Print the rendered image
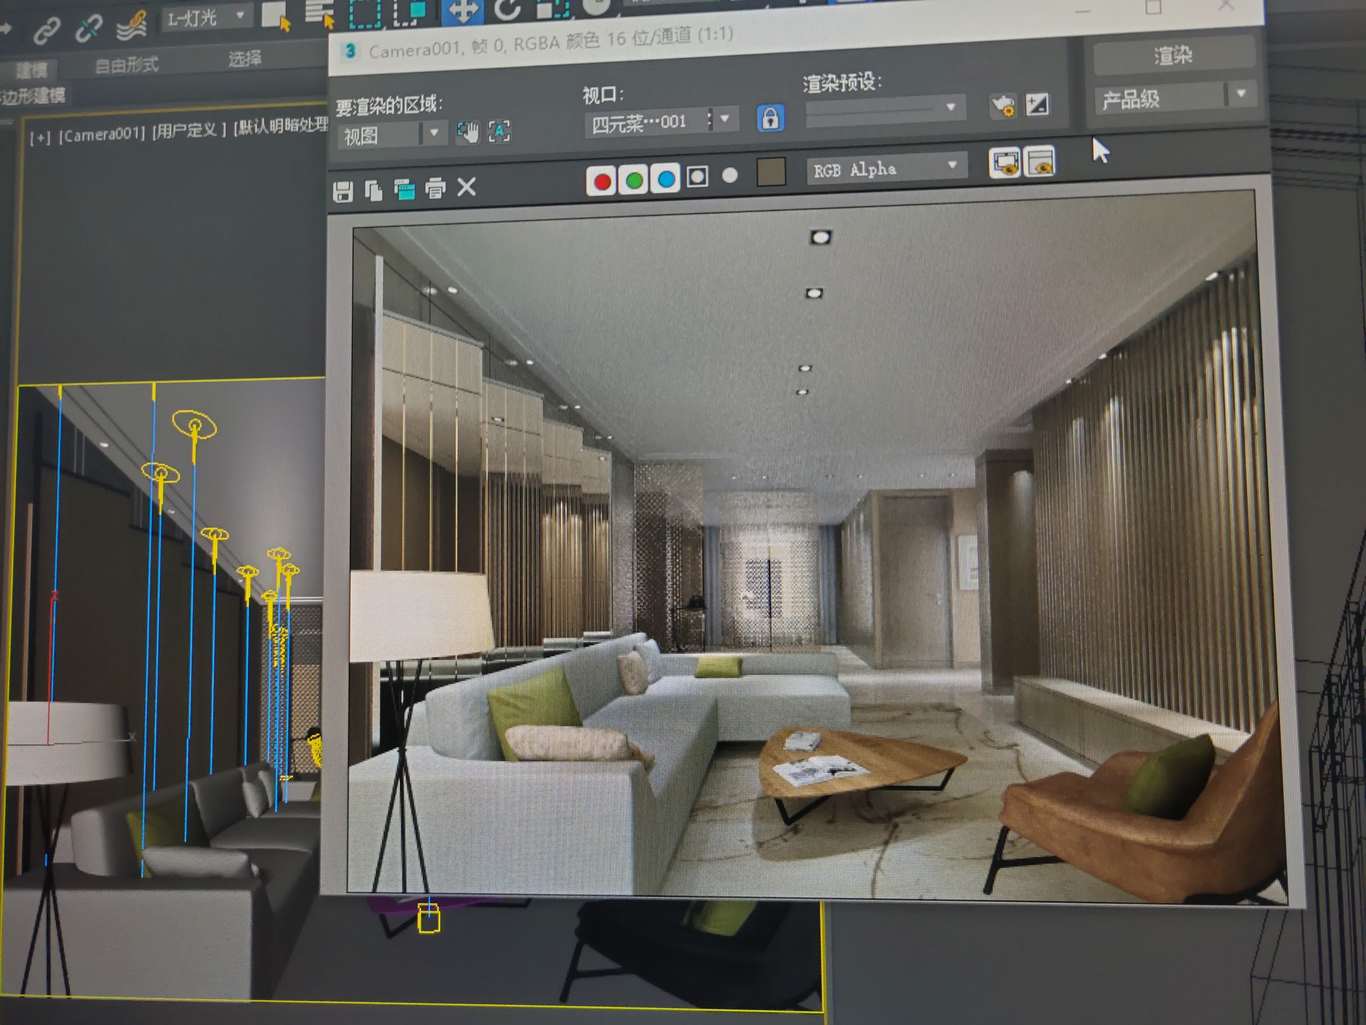The height and width of the screenshot is (1025, 1366). pyautogui.click(x=435, y=188)
